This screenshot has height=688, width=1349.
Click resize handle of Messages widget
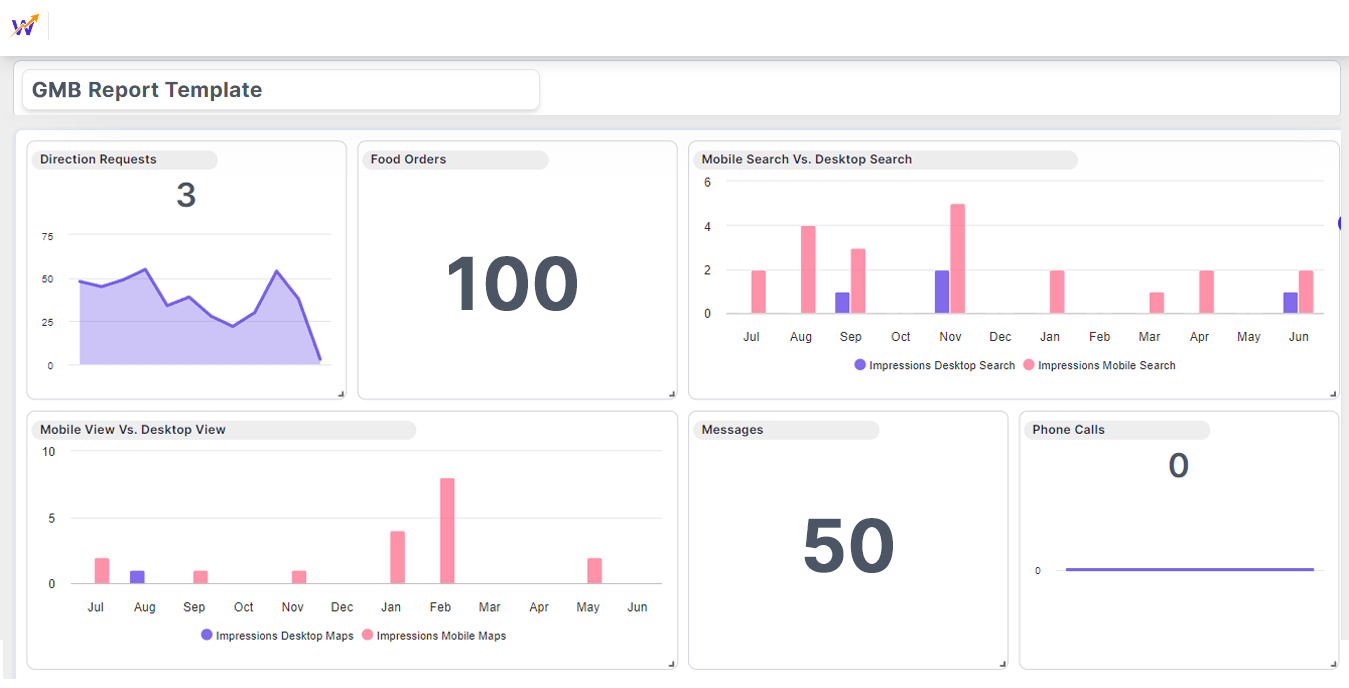click(x=1003, y=664)
